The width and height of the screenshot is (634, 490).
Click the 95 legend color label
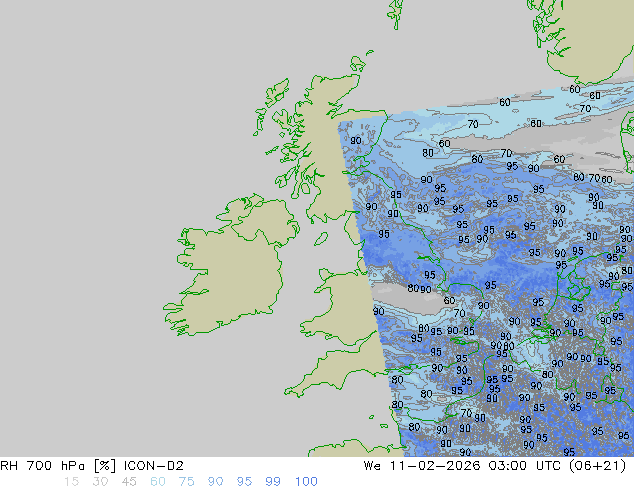pyautogui.click(x=244, y=482)
